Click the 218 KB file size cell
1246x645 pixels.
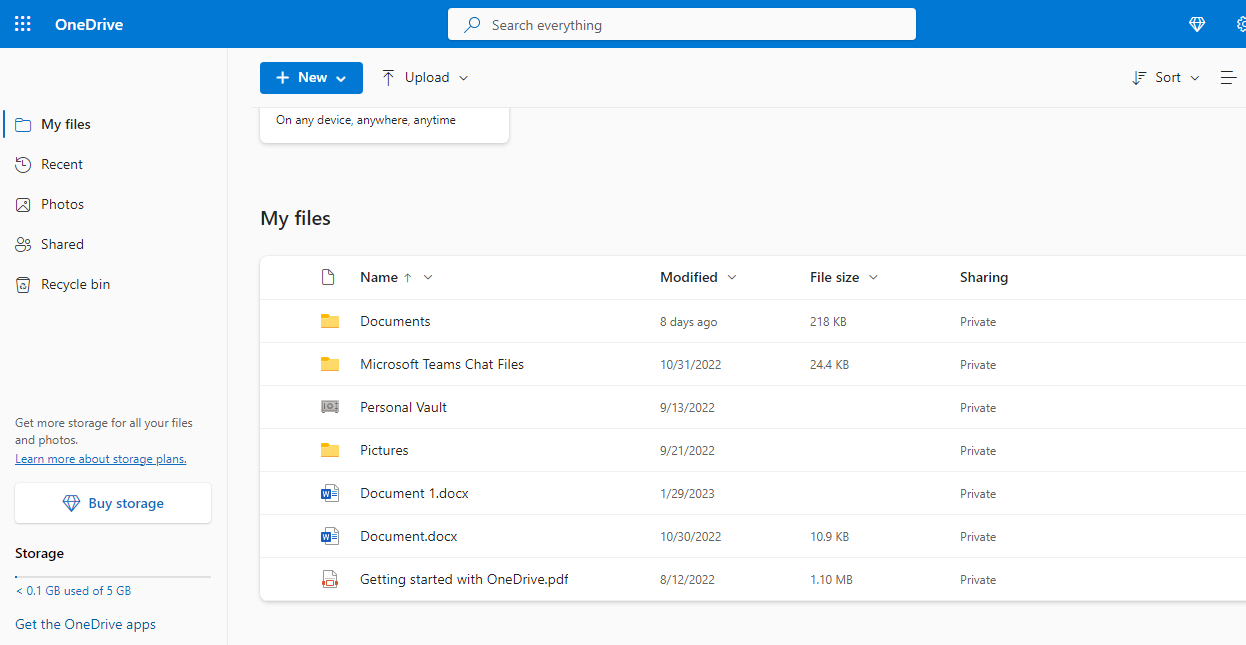click(828, 322)
